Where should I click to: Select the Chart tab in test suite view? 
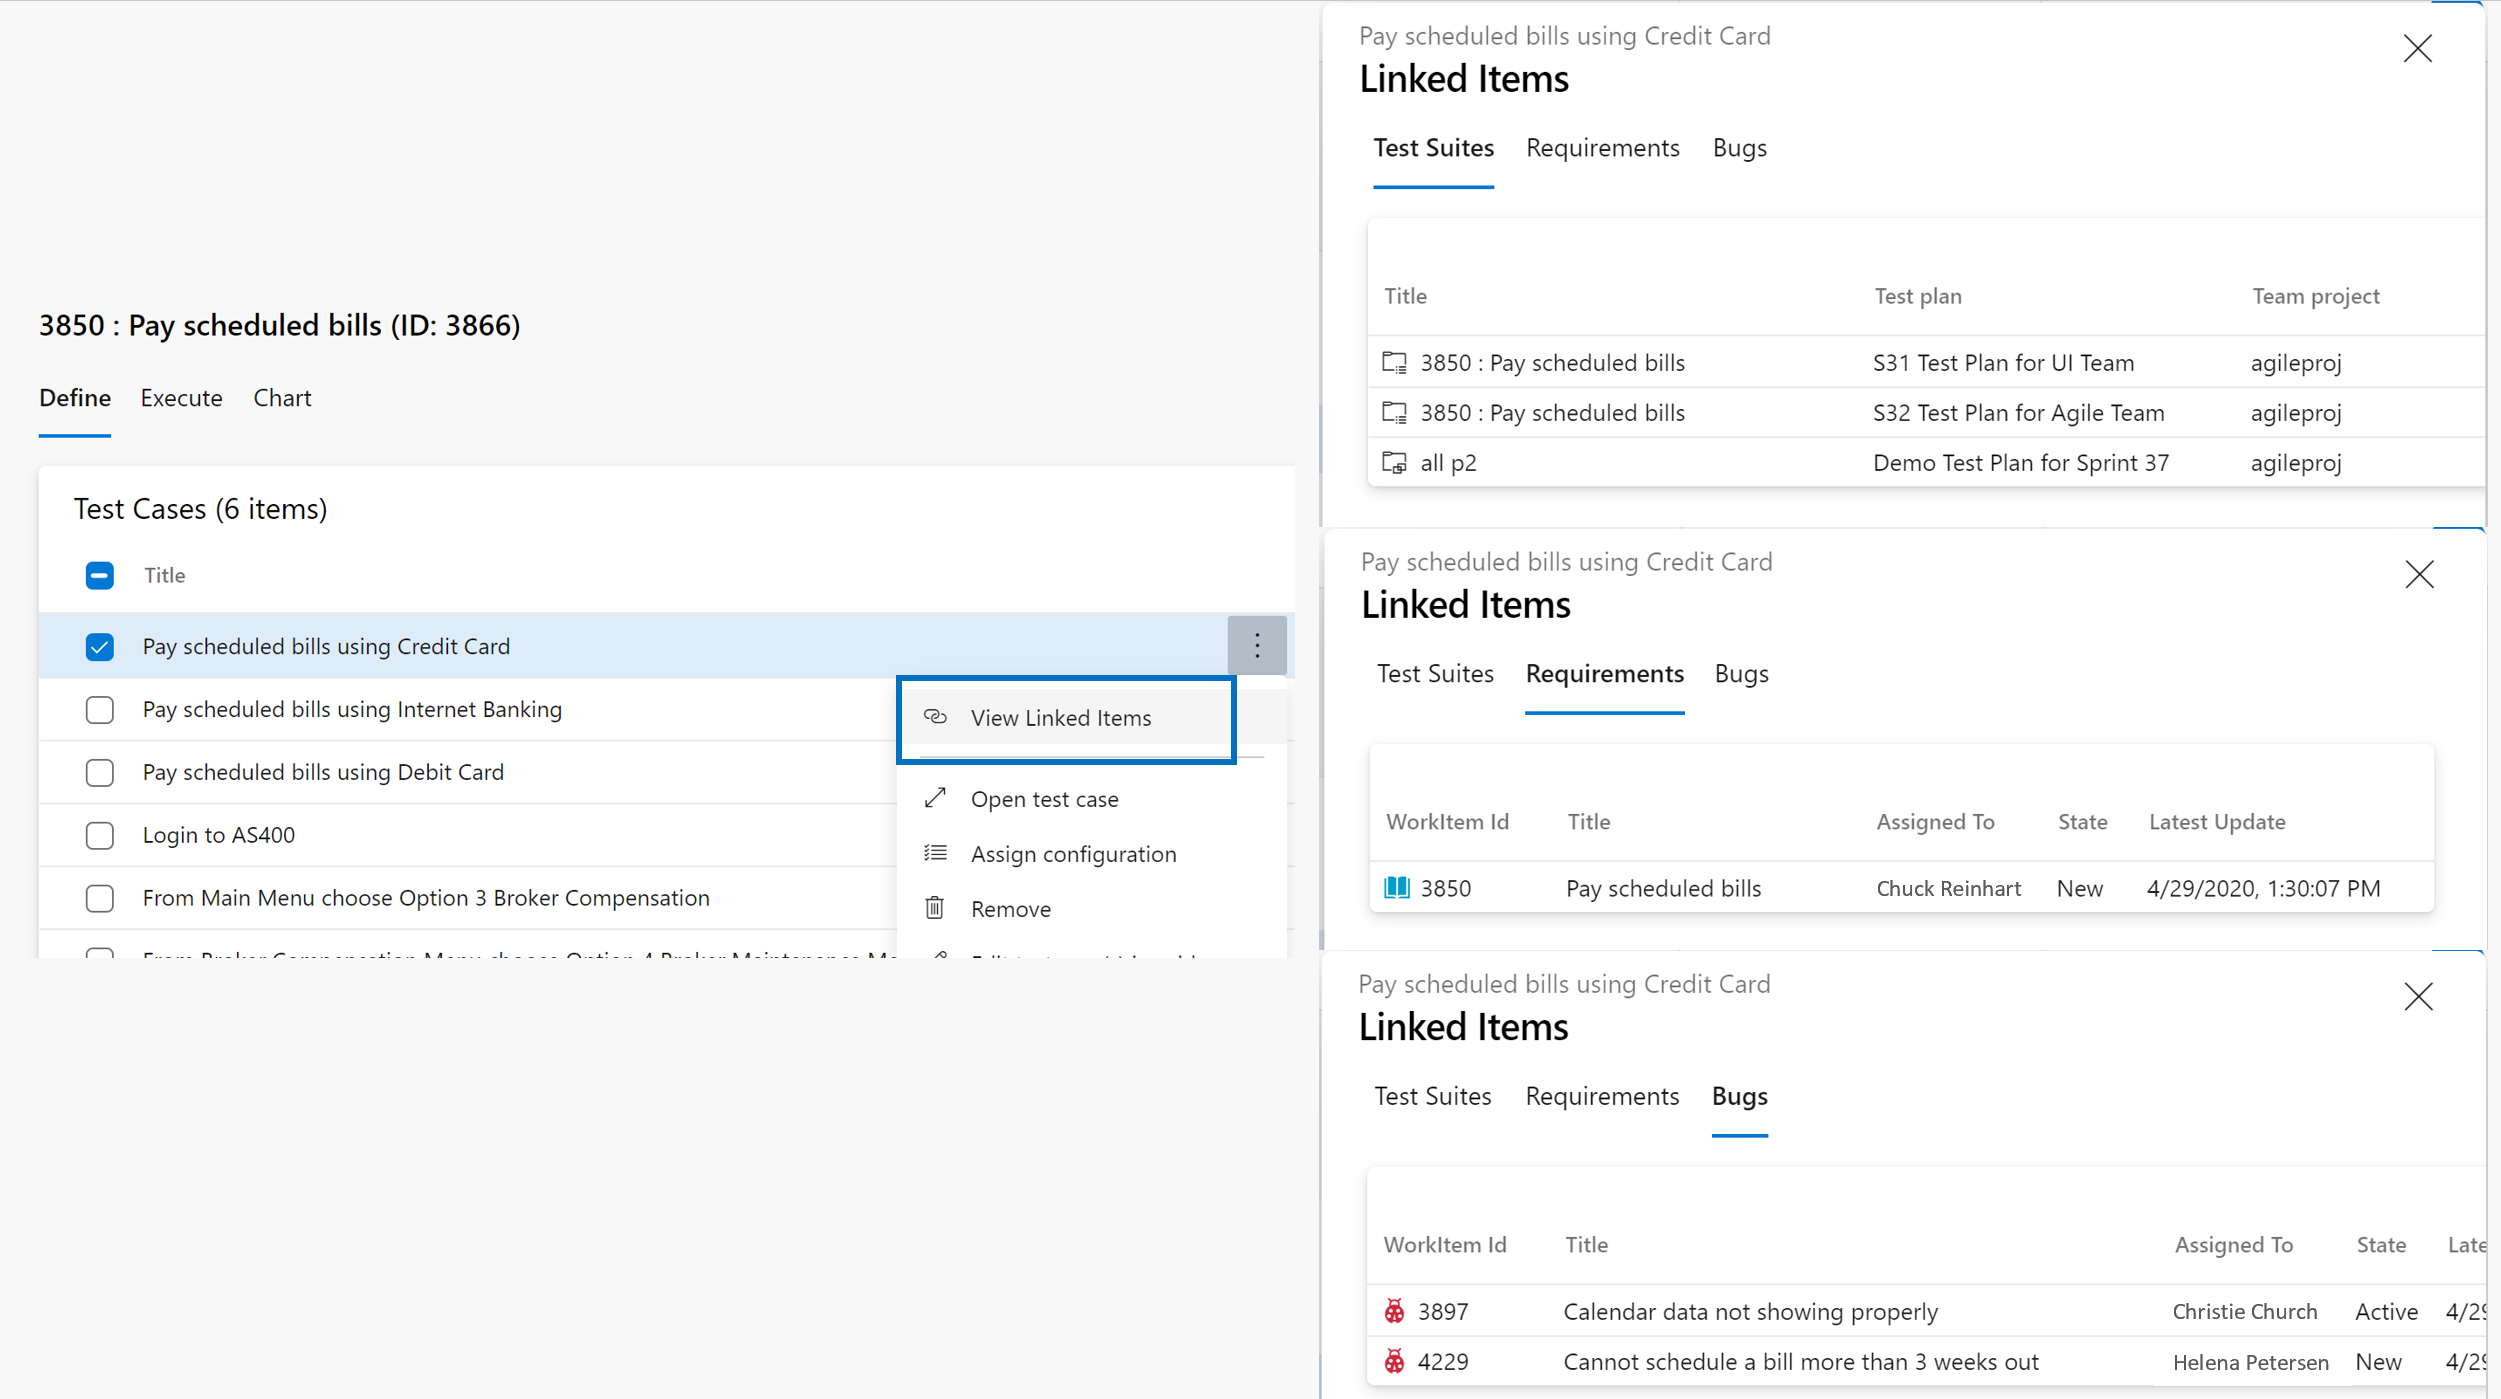(x=282, y=397)
